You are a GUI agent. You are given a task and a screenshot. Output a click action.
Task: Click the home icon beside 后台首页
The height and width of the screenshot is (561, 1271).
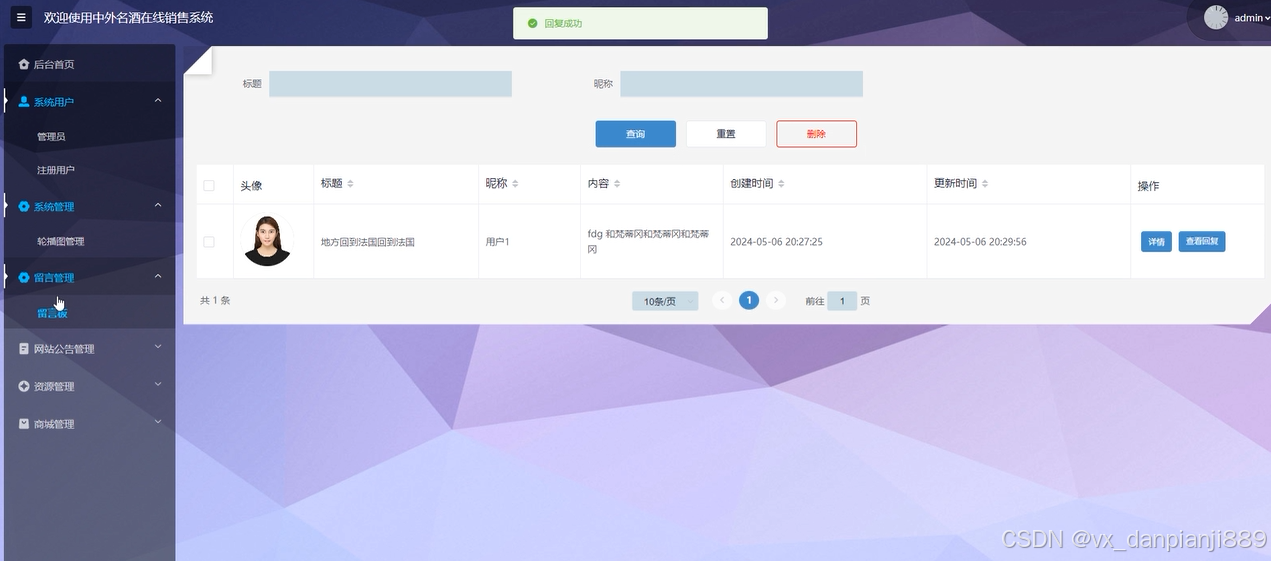[24, 64]
